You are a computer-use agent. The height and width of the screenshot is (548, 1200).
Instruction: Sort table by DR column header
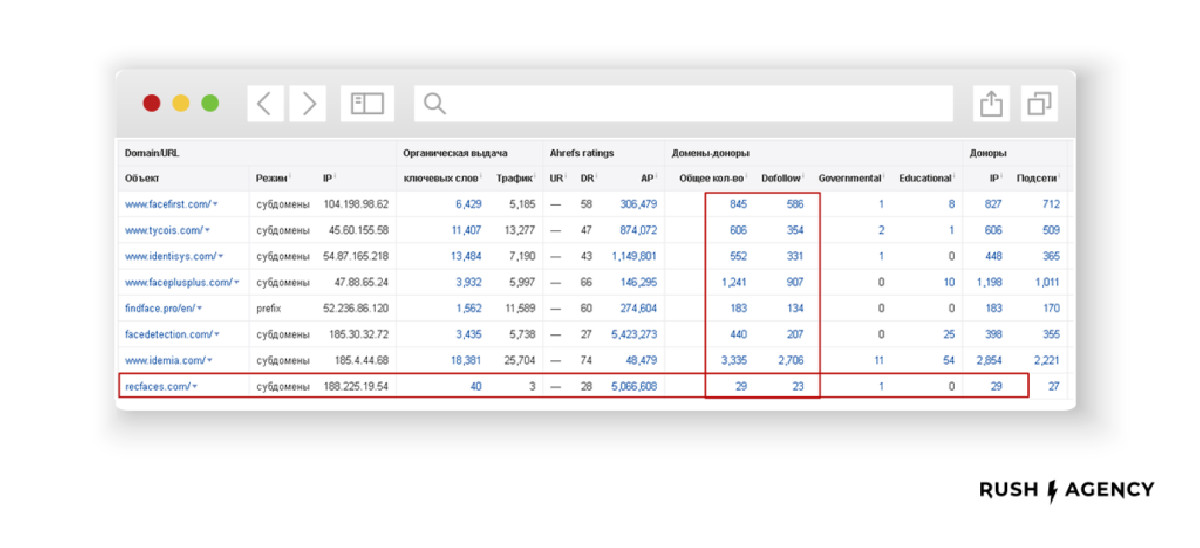click(587, 178)
